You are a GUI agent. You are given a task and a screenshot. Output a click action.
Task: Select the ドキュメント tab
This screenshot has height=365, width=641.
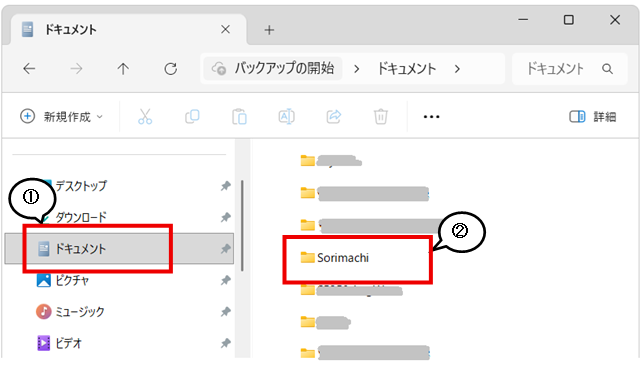[x=129, y=29]
